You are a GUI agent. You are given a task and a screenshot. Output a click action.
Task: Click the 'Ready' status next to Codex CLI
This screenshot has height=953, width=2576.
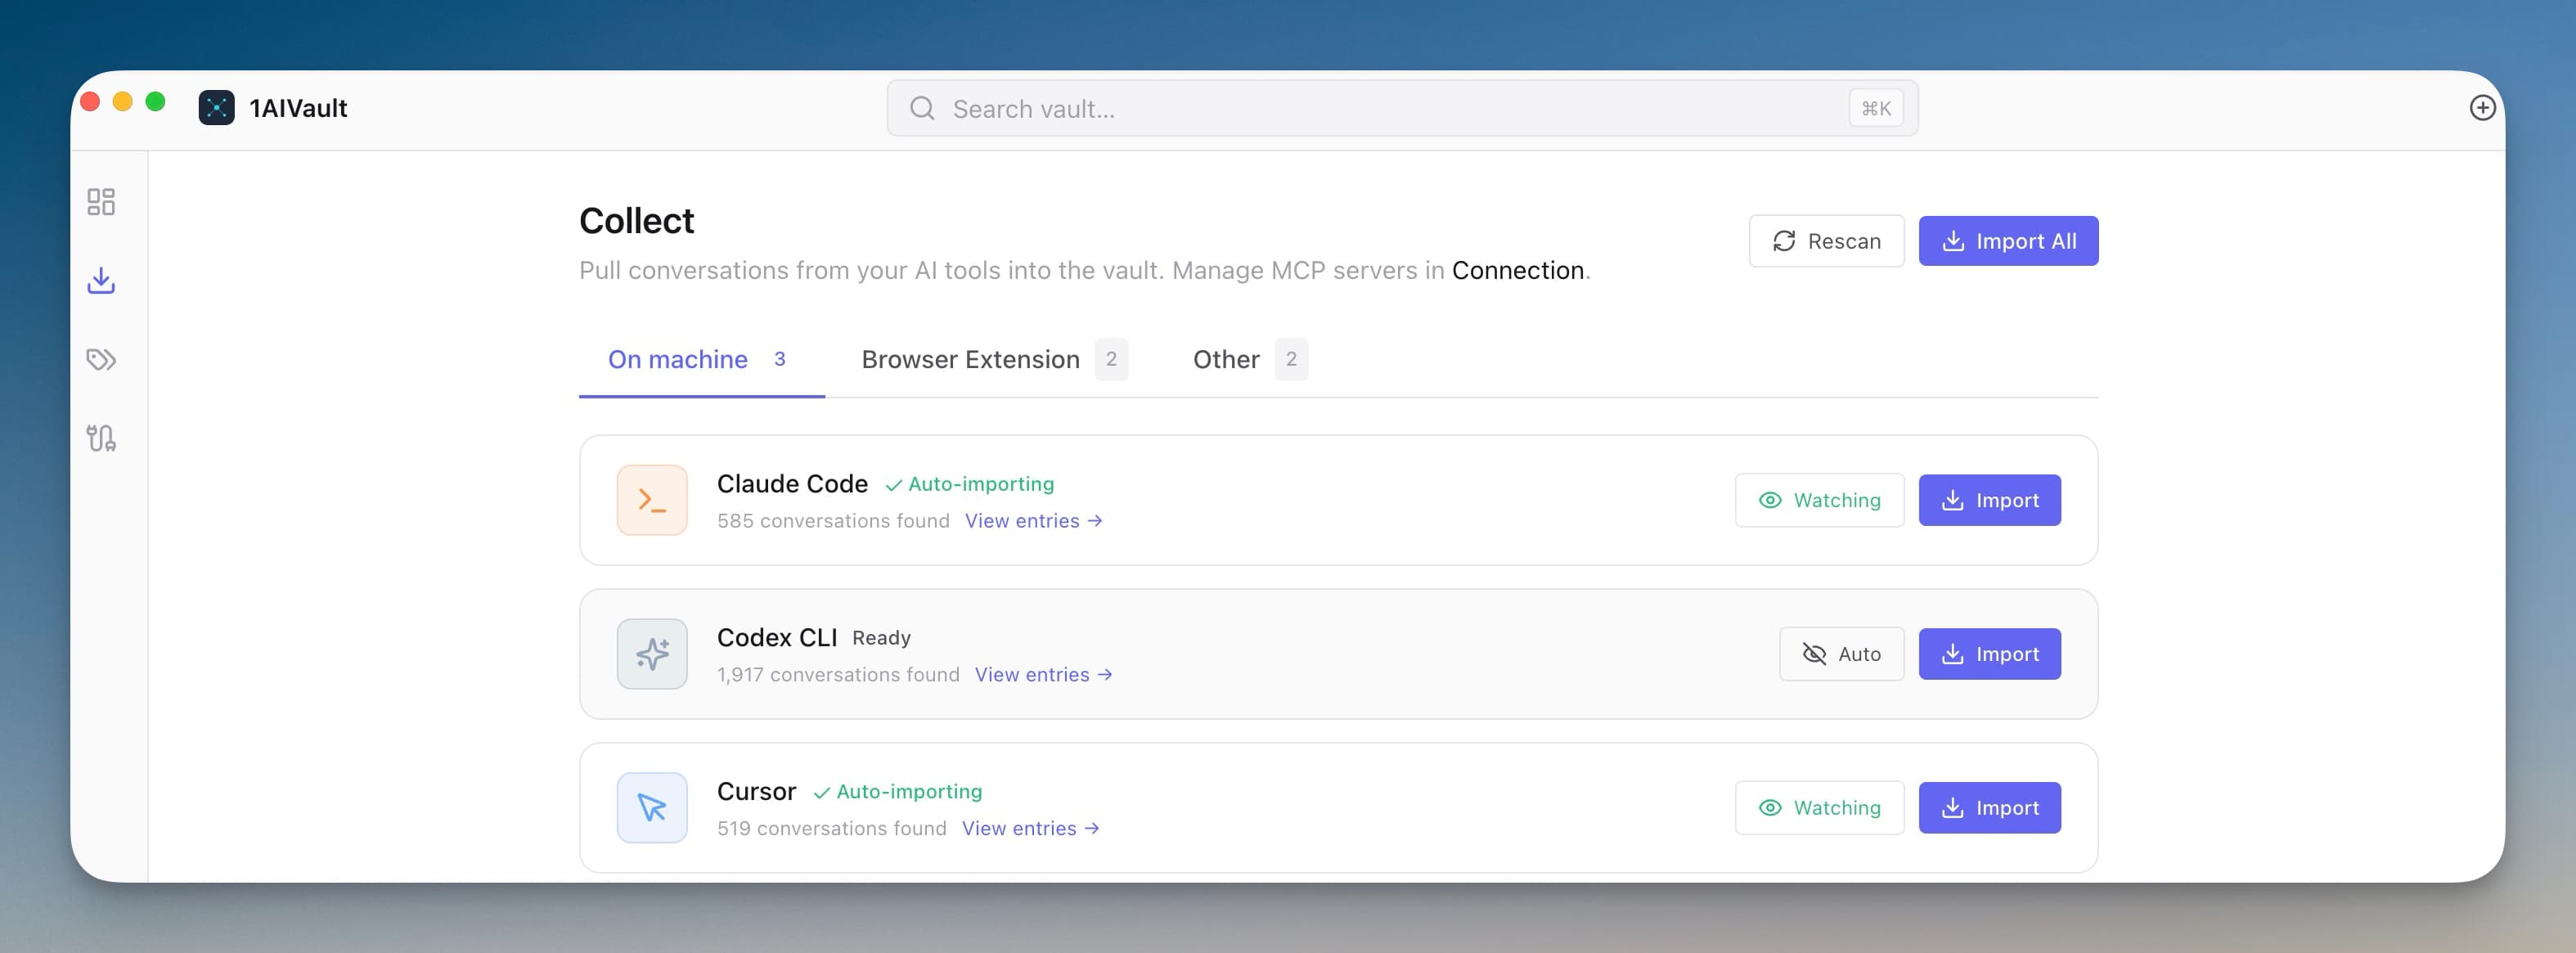tap(881, 638)
